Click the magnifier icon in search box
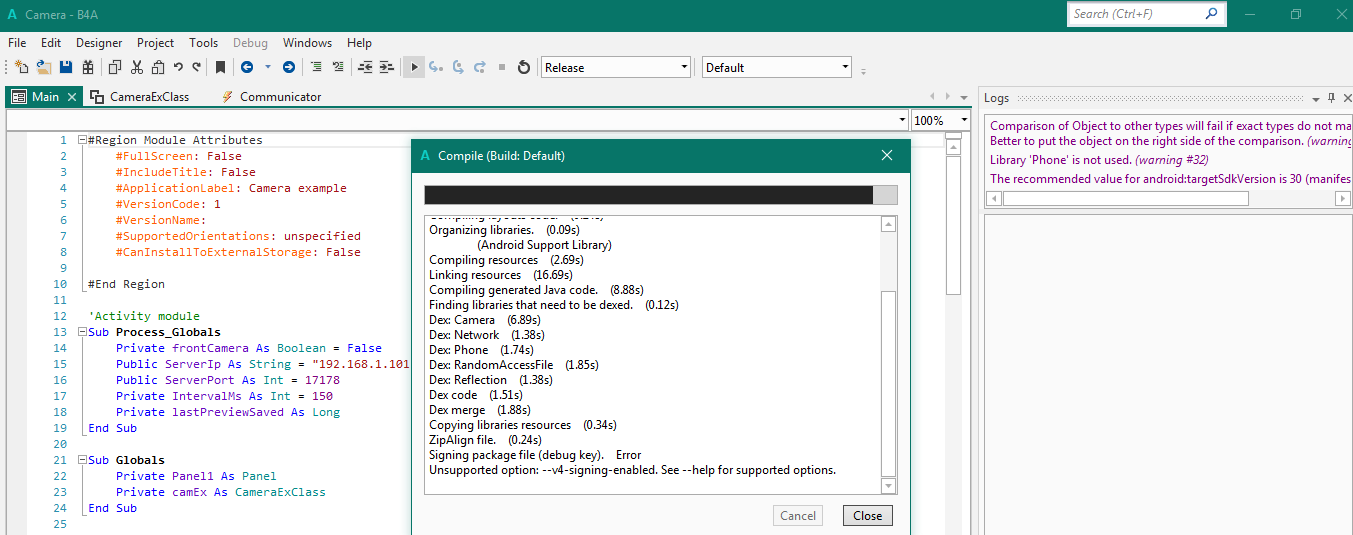This screenshot has width=1353, height=535. click(x=1212, y=14)
